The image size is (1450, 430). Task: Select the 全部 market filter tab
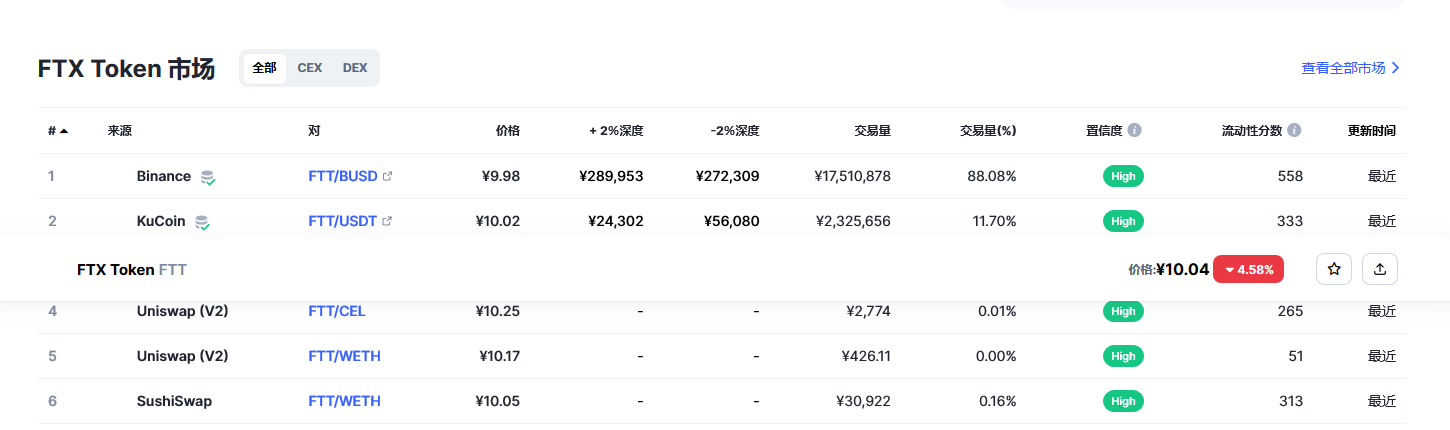pos(265,68)
